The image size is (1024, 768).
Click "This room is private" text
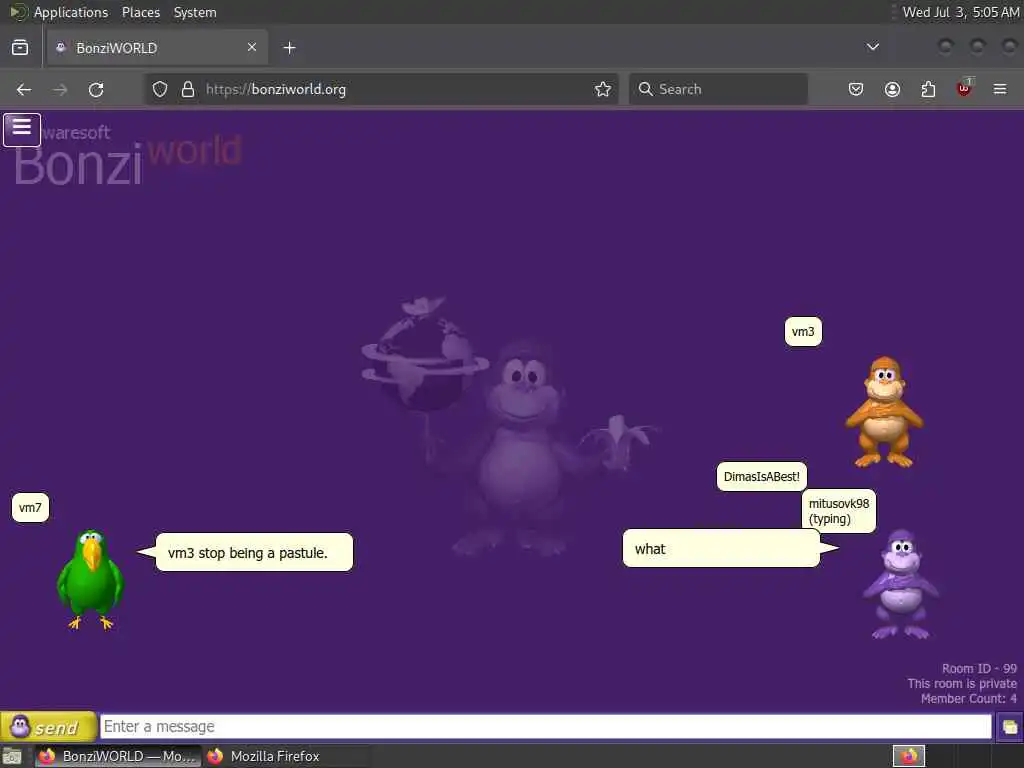pos(962,684)
